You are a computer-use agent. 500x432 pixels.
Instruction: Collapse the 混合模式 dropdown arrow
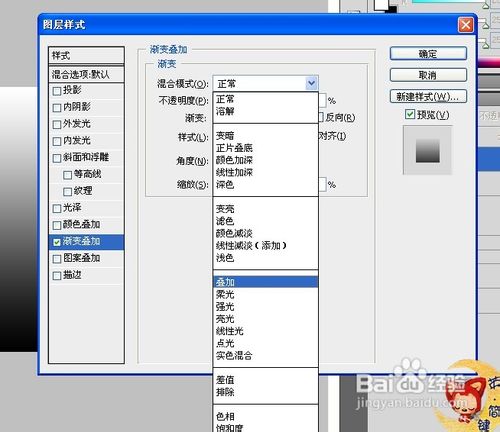coord(311,83)
